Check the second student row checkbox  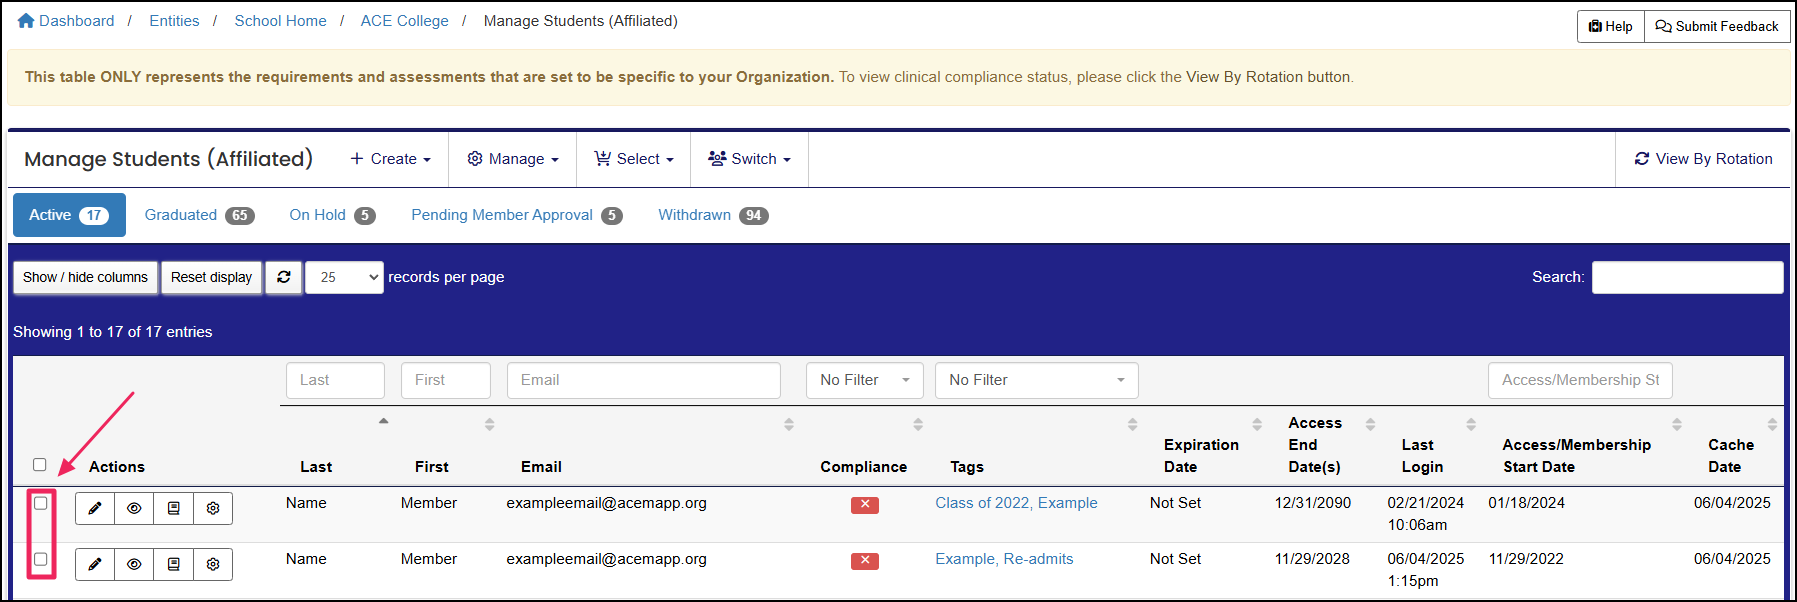pyautogui.click(x=41, y=559)
